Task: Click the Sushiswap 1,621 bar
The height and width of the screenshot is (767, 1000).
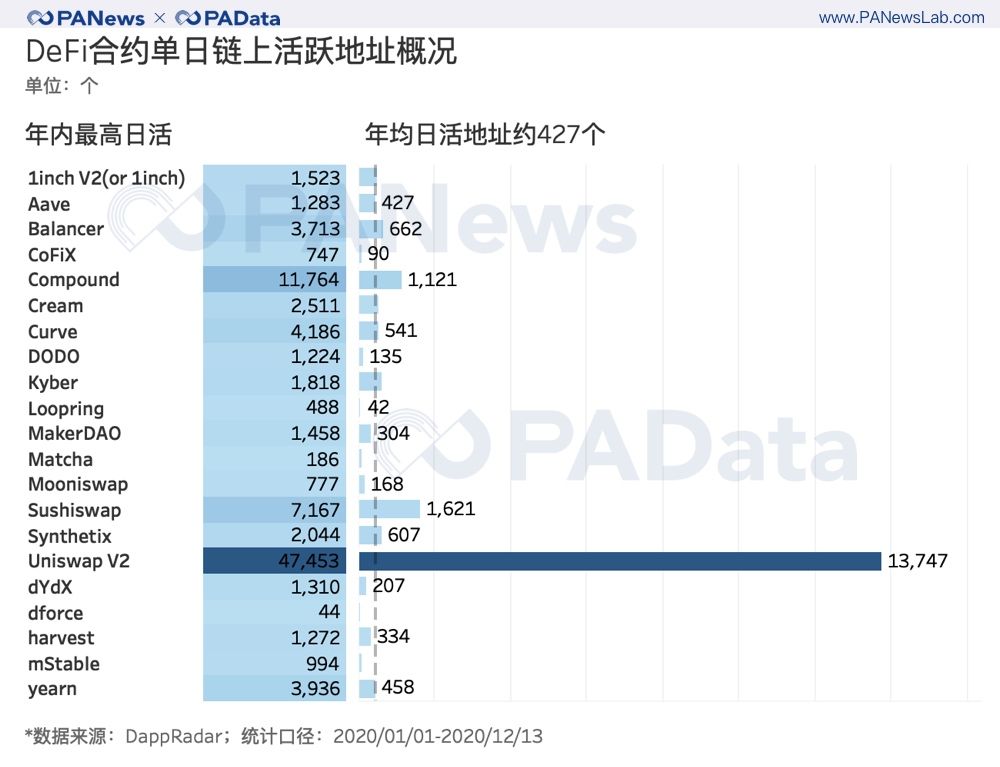Action: coord(389,509)
